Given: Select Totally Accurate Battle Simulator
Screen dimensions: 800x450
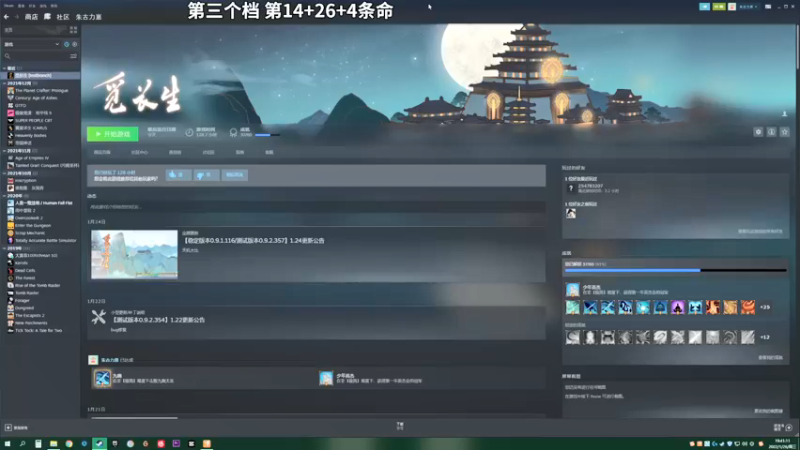Looking at the screenshot, I should coord(43,240).
